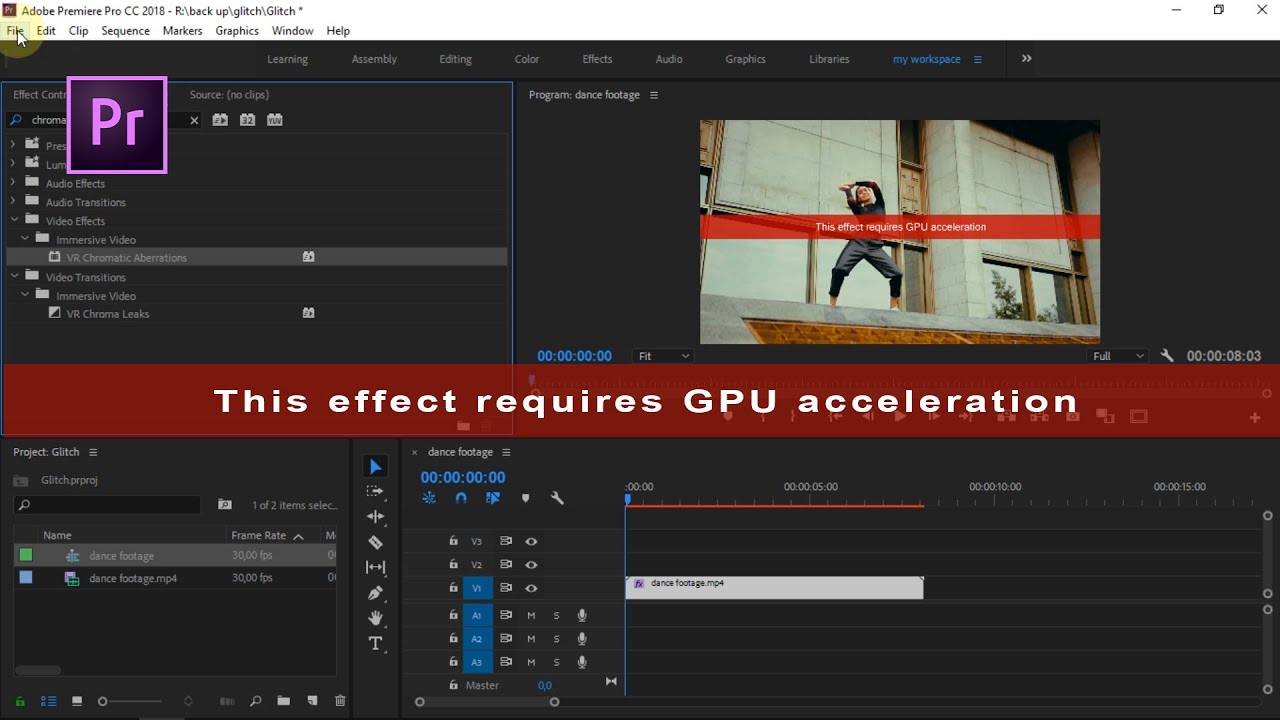Solo audio track A2
This screenshot has width=1280, height=720.
(556, 639)
